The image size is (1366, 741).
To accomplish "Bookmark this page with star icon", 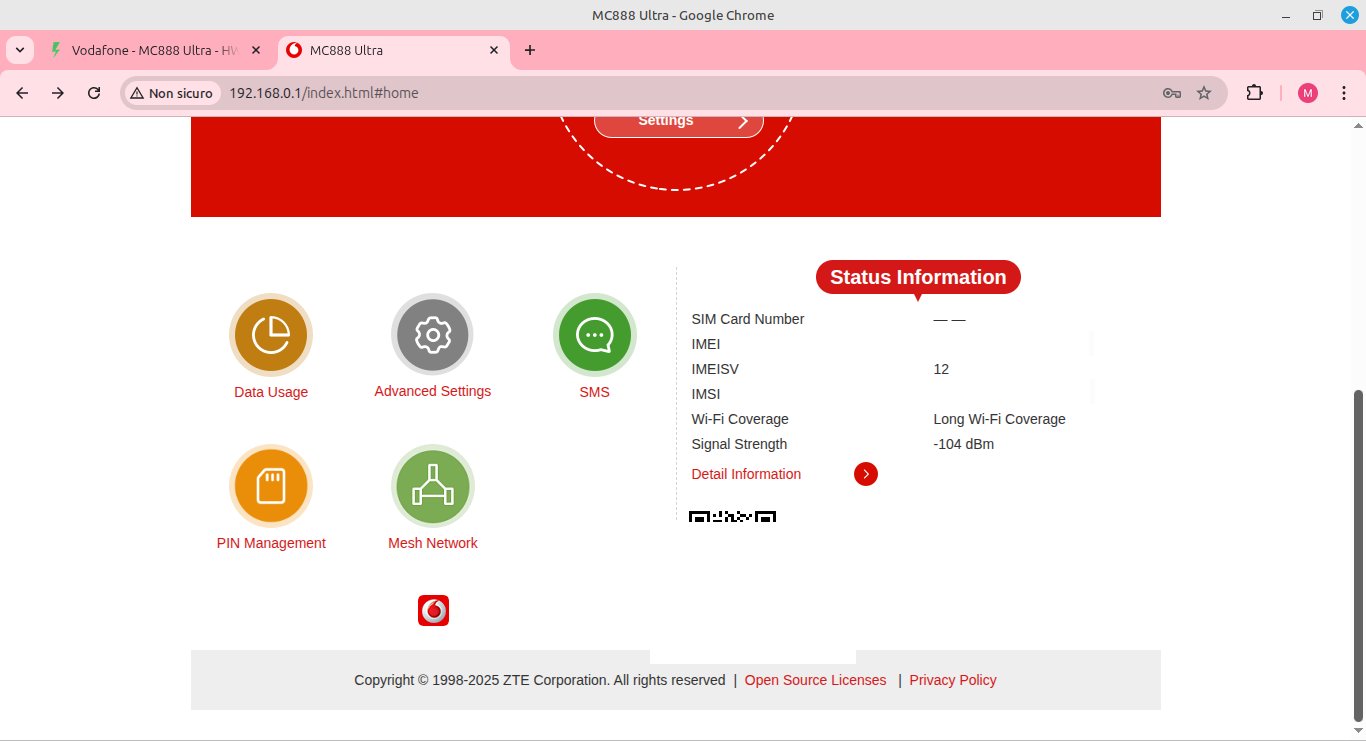I will click(1204, 93).
